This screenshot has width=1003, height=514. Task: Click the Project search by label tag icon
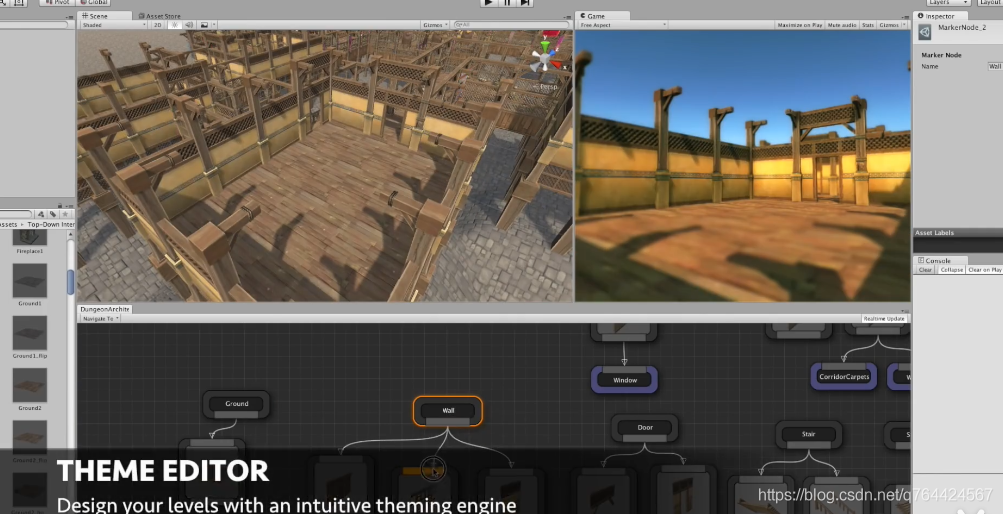(x=53, y=214)
